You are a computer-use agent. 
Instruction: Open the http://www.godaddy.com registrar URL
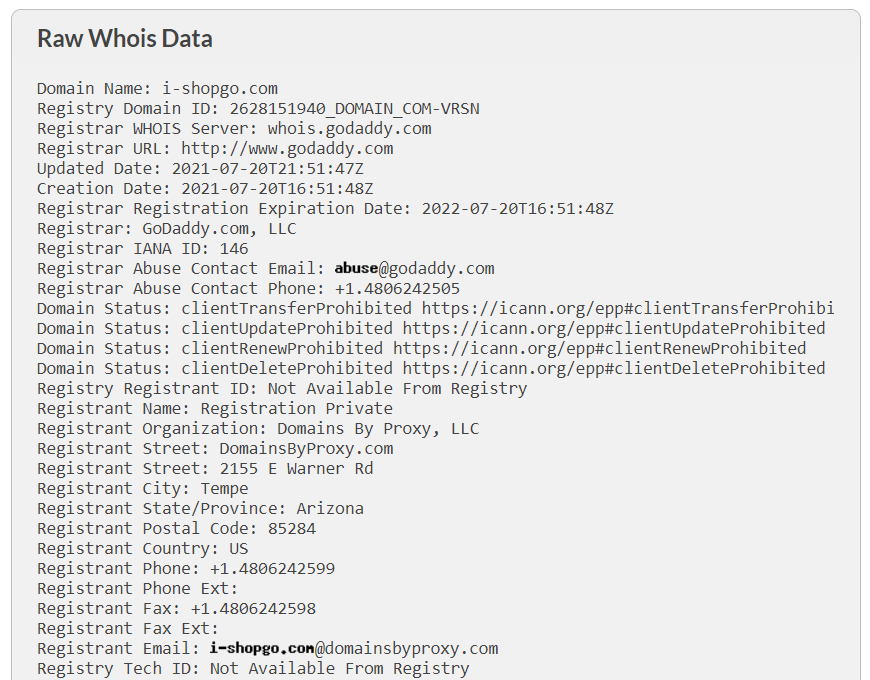pos(287,149)
